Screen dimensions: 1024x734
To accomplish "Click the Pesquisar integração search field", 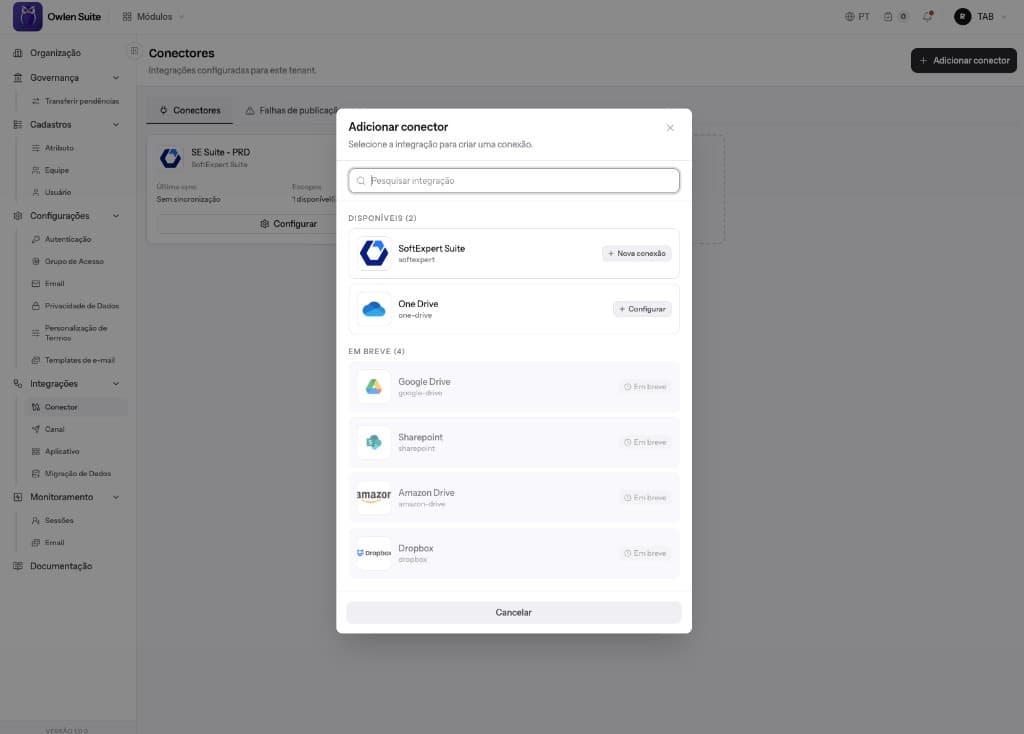I will pos(514,181).
